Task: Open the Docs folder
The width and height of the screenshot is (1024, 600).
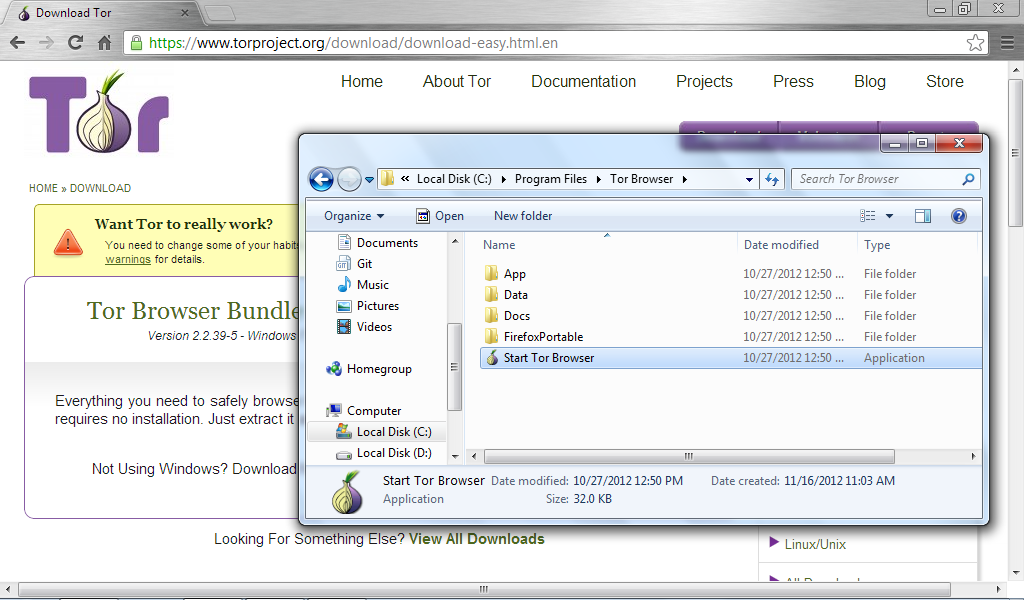Action: pos(515,315)
